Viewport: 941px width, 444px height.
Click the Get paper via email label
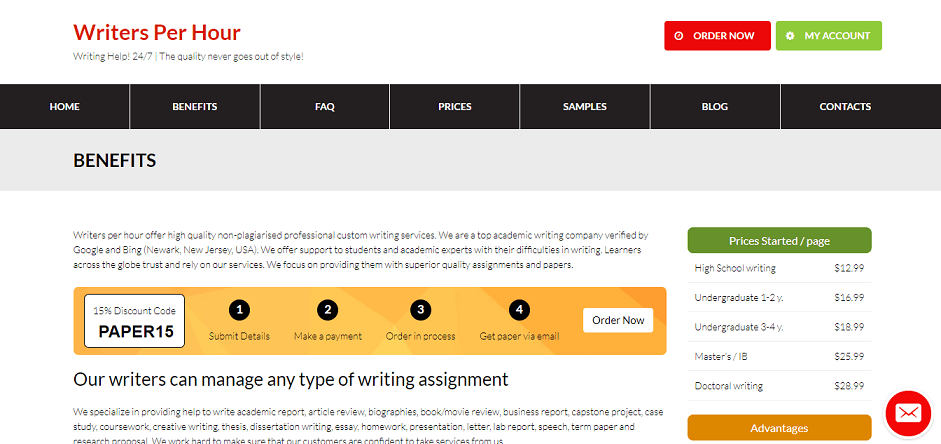pos(519,337)
